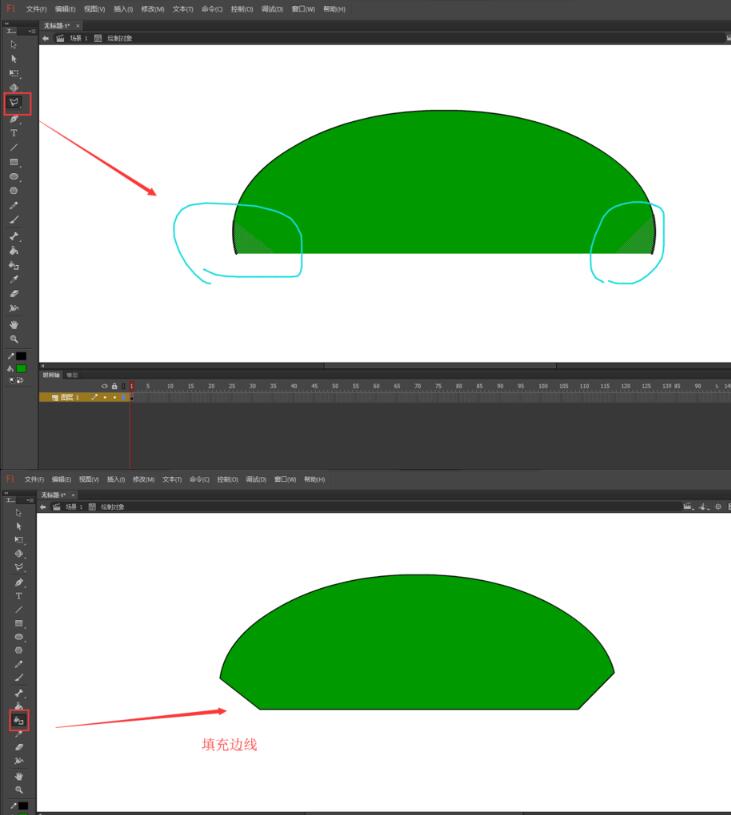Screen dimensions: 731x815
Task: Select the Eraser tool in top toolbar
Action: coord(14,294)
